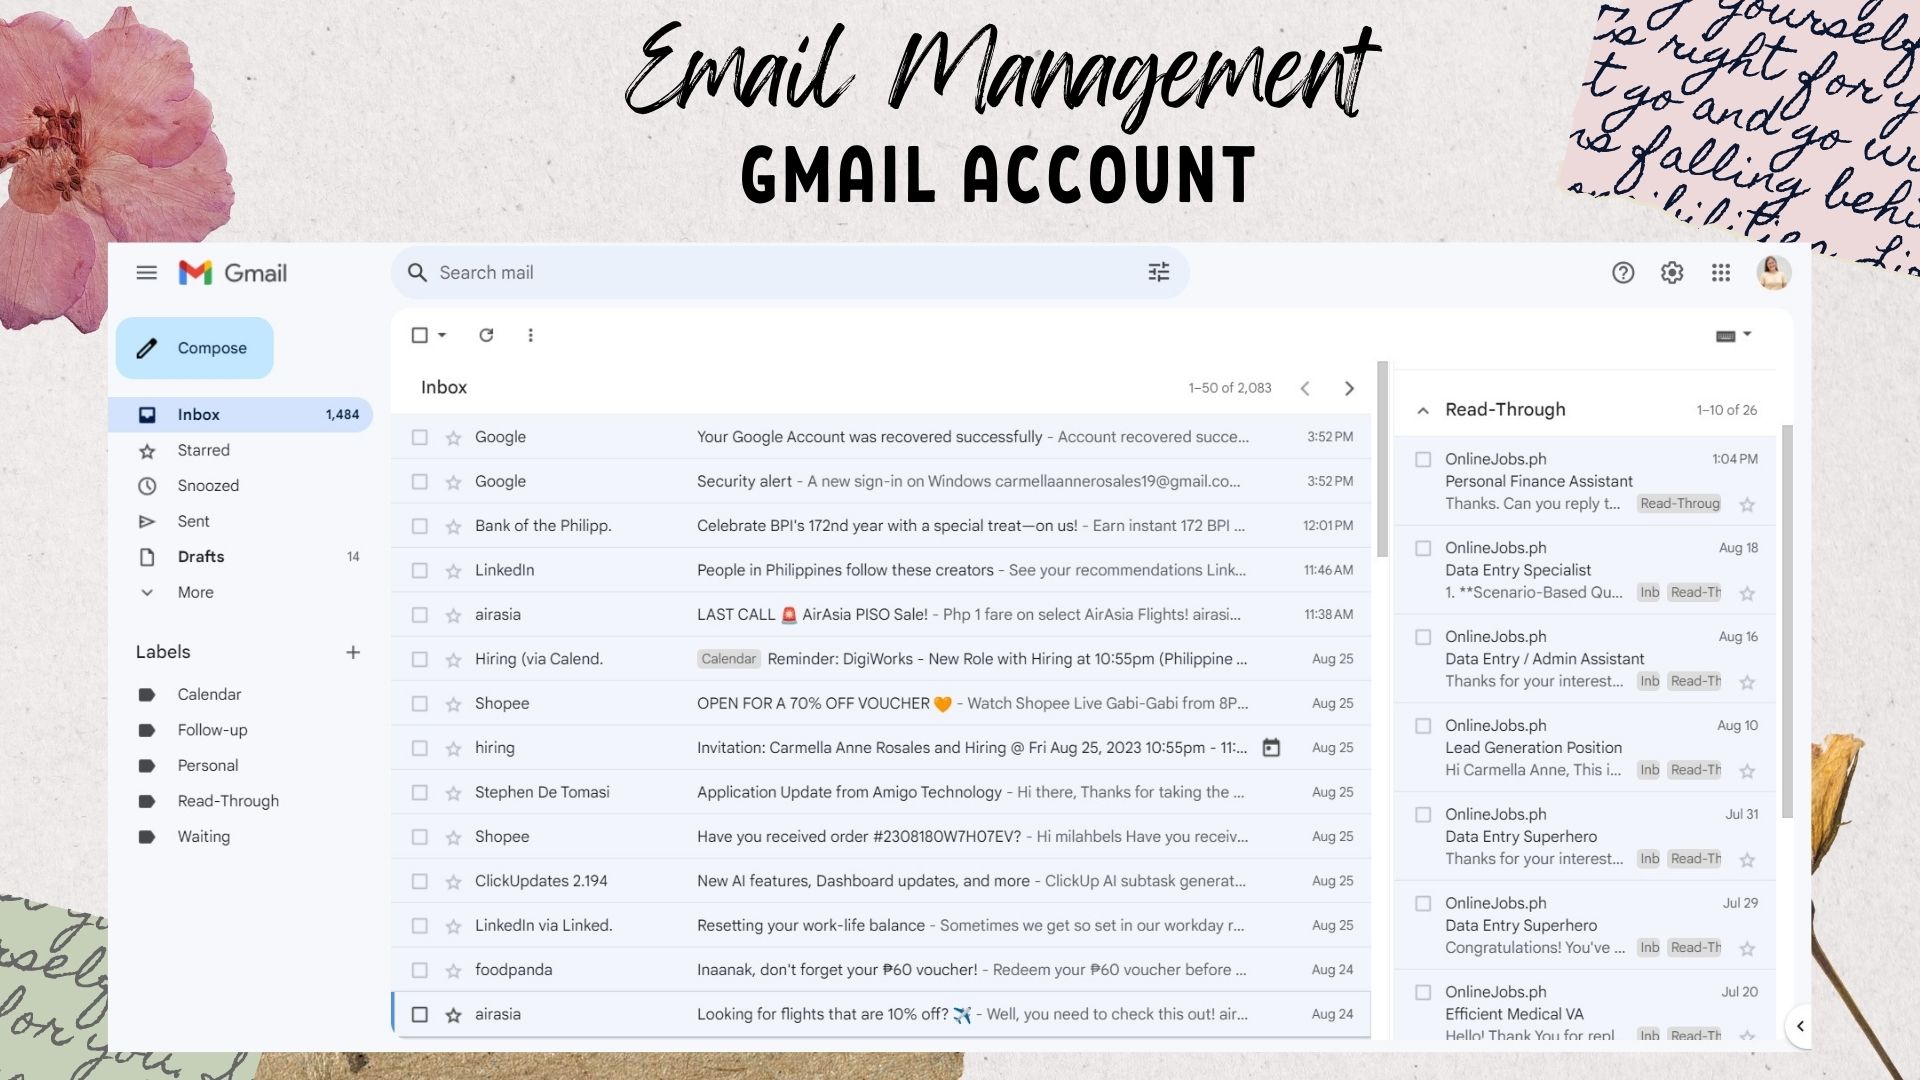1920x1080 pixels.
Task: Check the Personal Finance Assistant email box
Action: (1422, 460)
